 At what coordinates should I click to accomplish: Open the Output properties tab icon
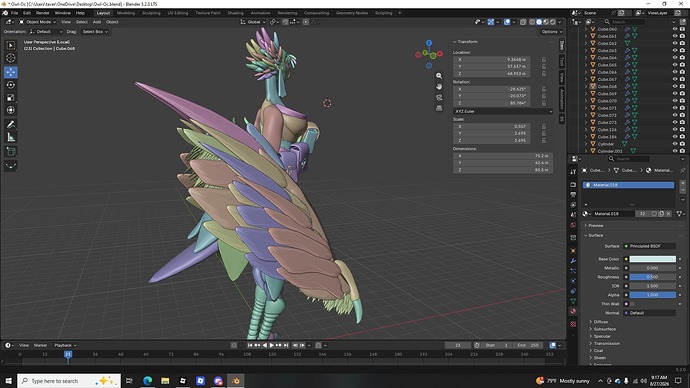click(573, 194)
